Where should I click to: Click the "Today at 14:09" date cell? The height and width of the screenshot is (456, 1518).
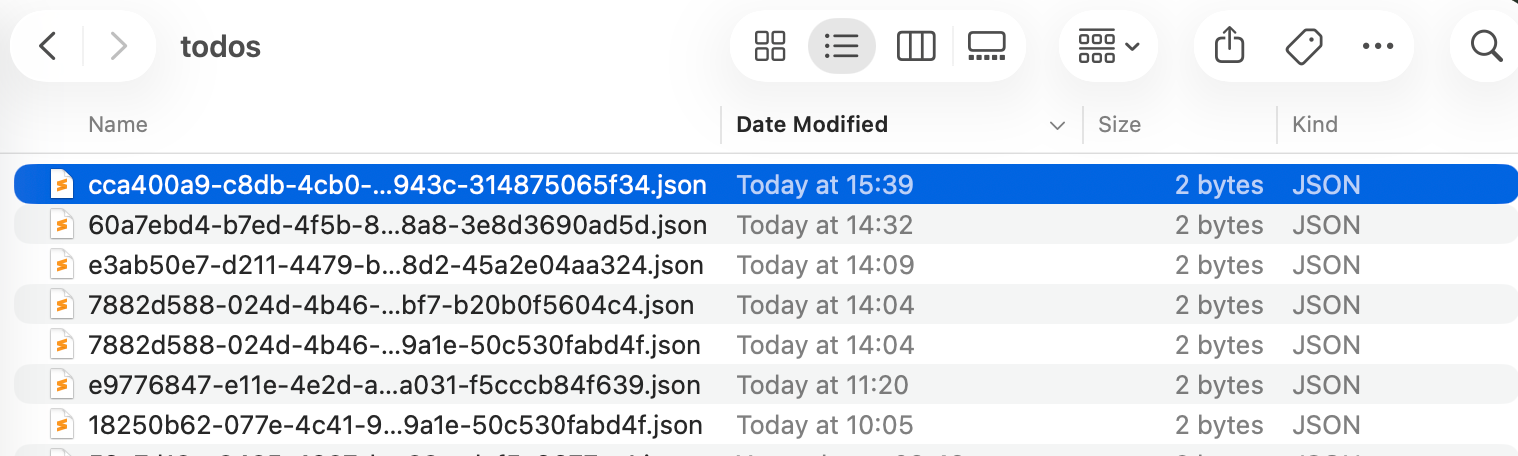click(825, 265)
